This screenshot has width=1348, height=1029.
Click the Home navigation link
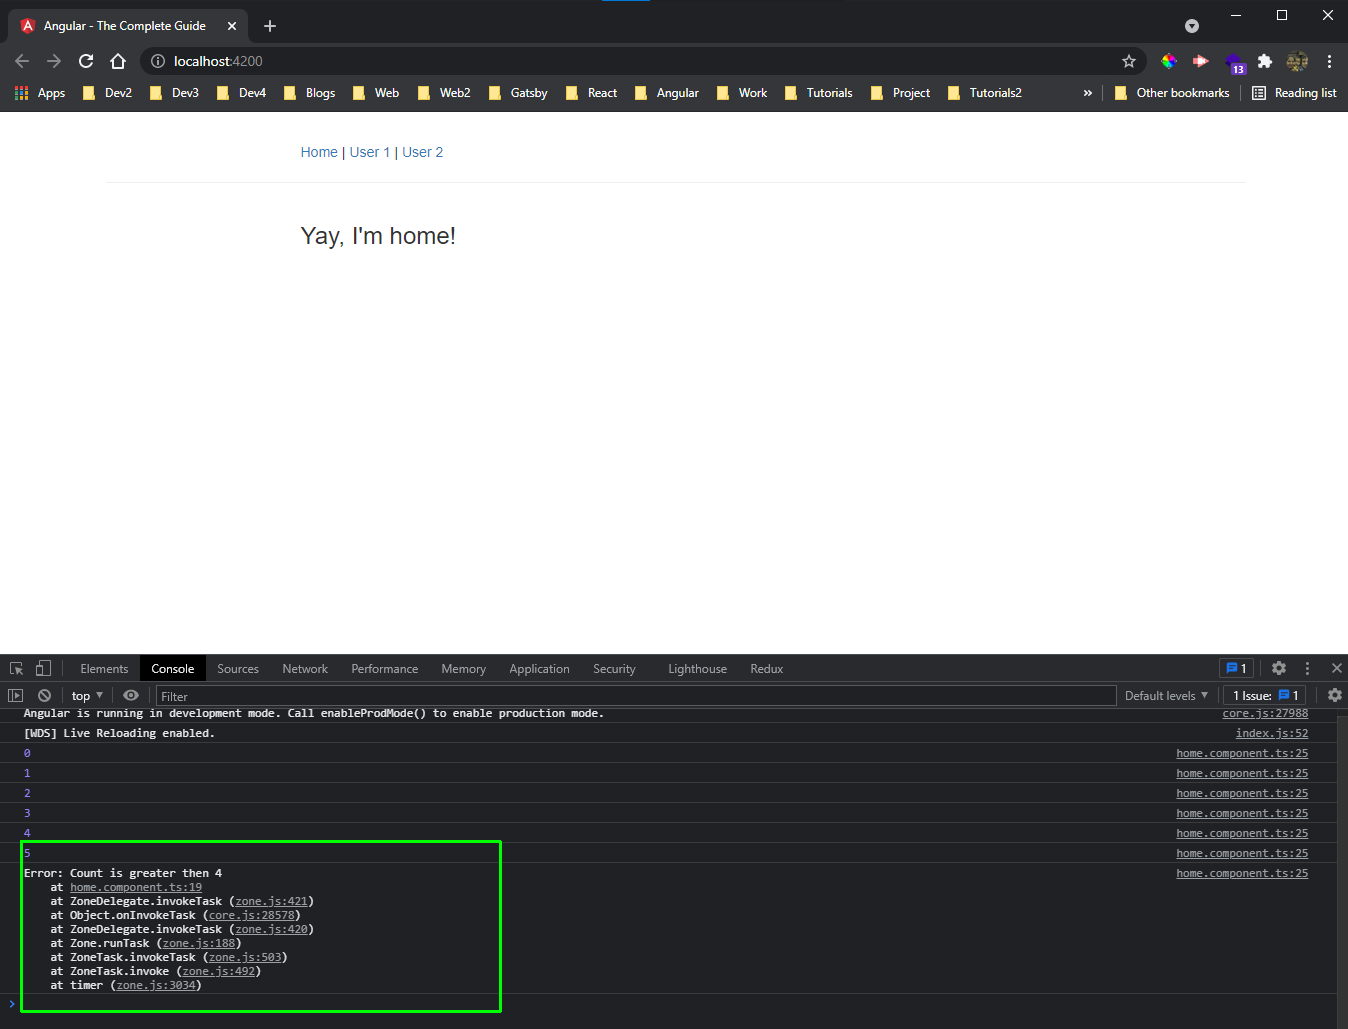tap(319, 152)
